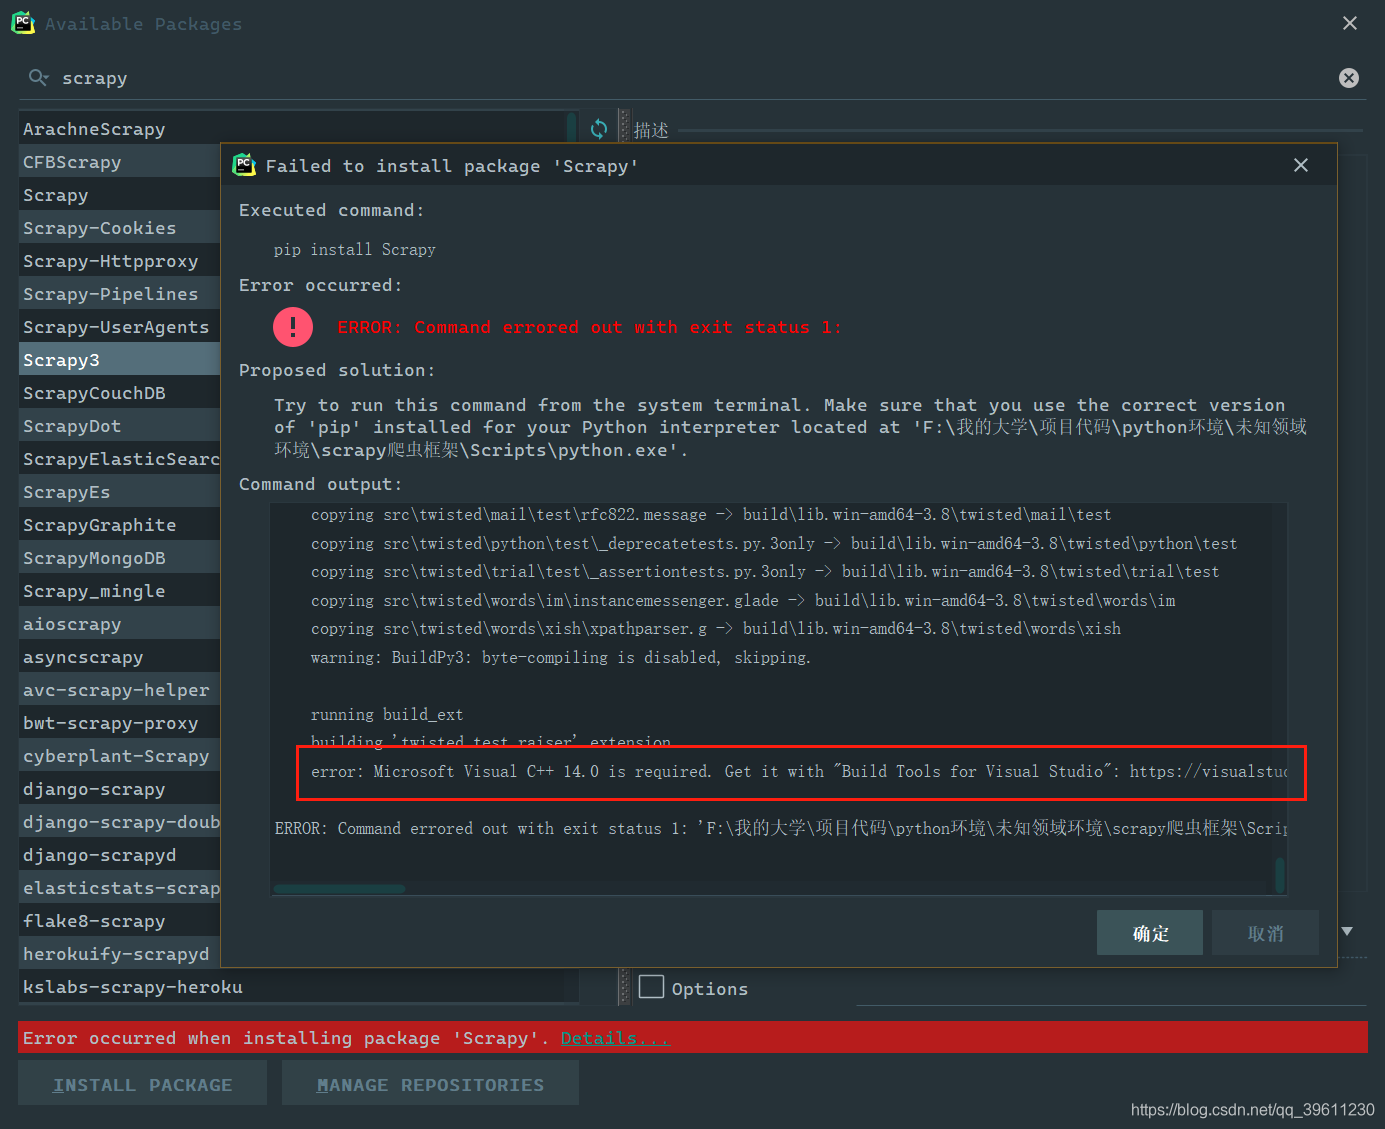Select aioscrapy package

[x=120, y=623]
